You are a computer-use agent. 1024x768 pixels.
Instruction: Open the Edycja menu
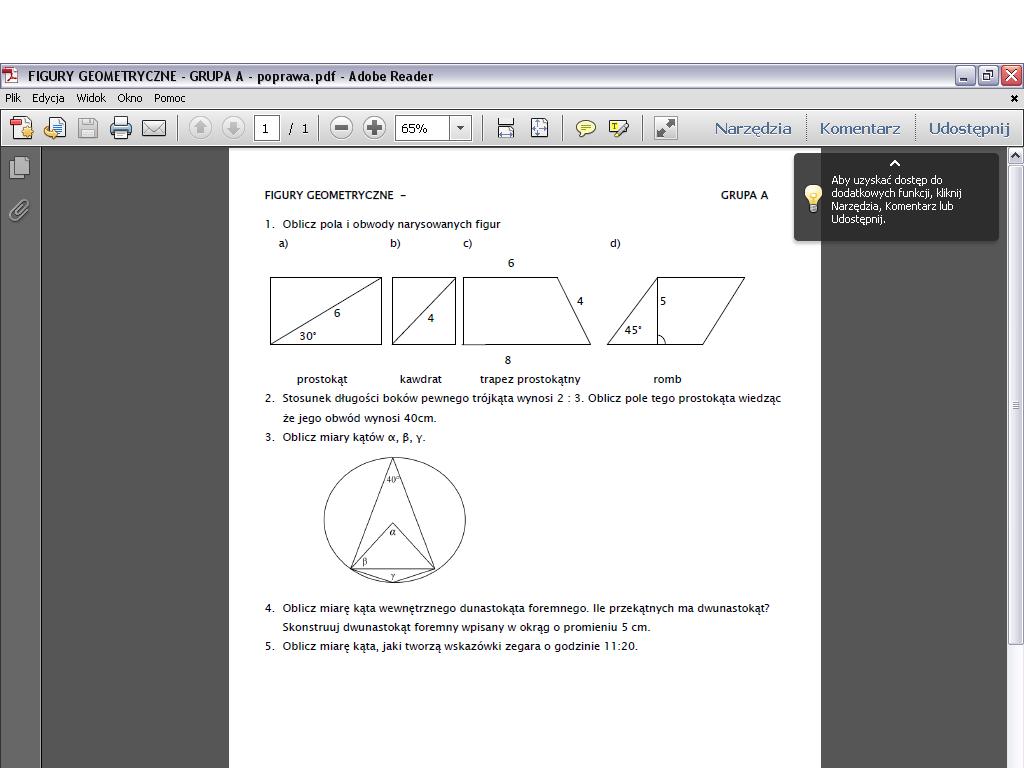(x=48, y=98)
